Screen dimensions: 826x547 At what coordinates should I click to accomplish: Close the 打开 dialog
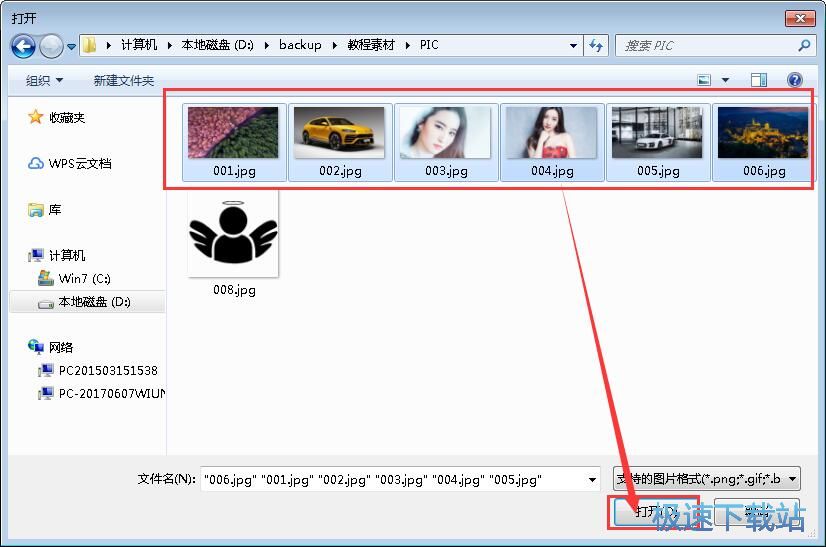[x=800, y=18]
